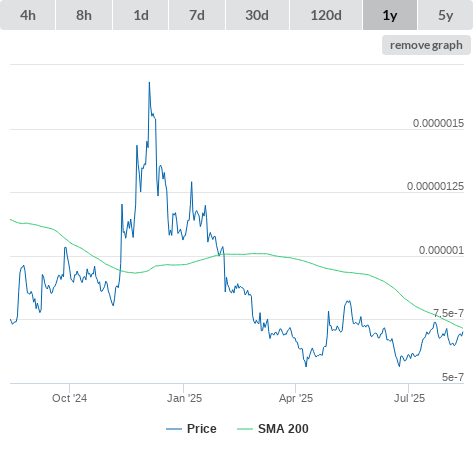Click the 5e-7 axis label

tap(453, 377)
